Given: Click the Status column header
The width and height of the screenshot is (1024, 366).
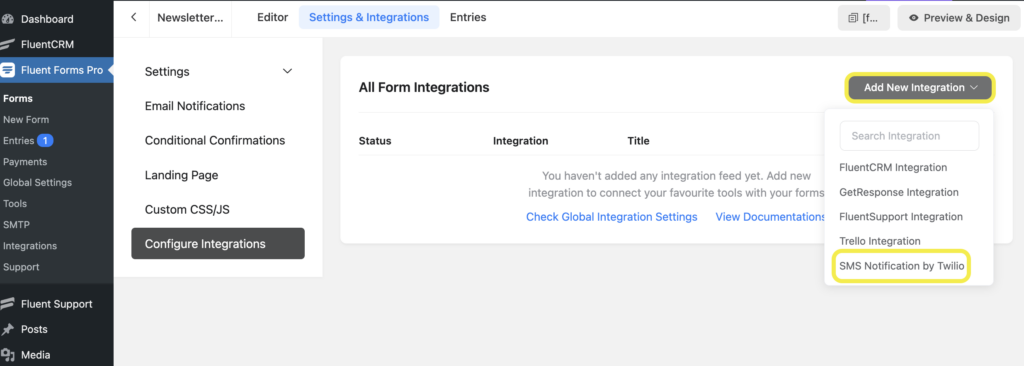Looking at the screenshot, I should pos(375,141).
